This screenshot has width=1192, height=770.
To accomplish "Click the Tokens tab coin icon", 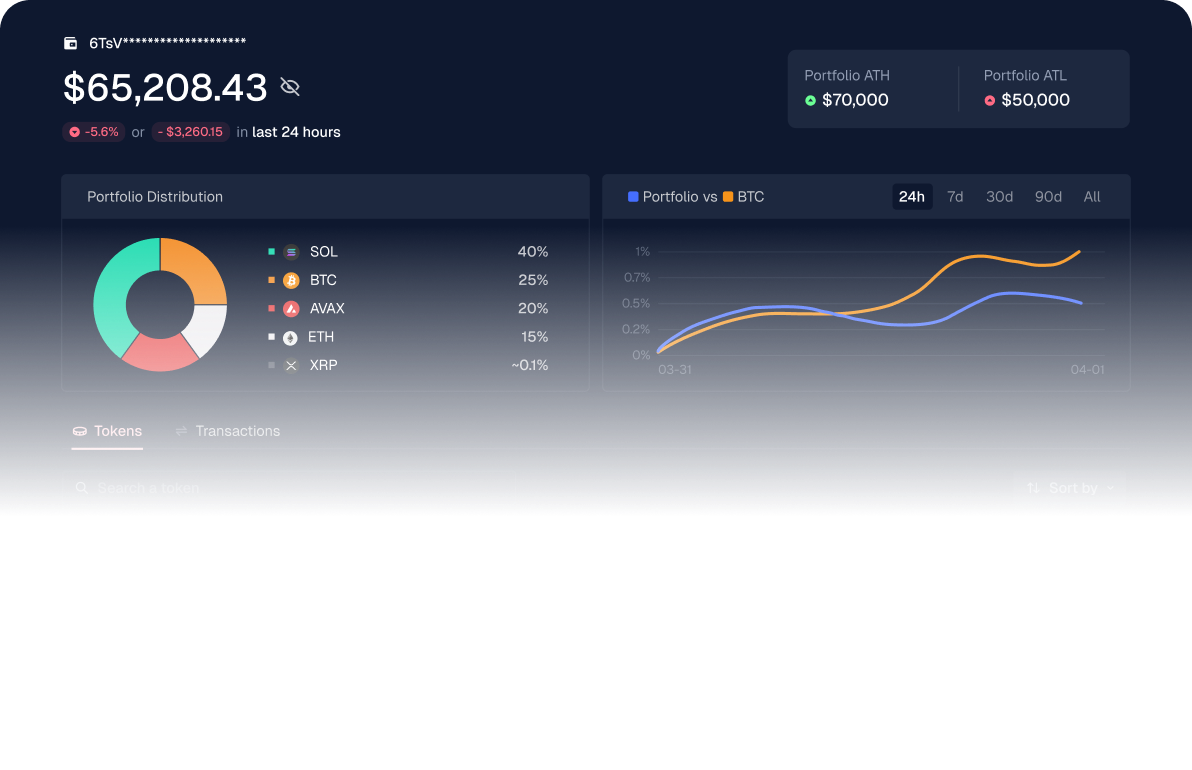I will click(x=80, y=431).
